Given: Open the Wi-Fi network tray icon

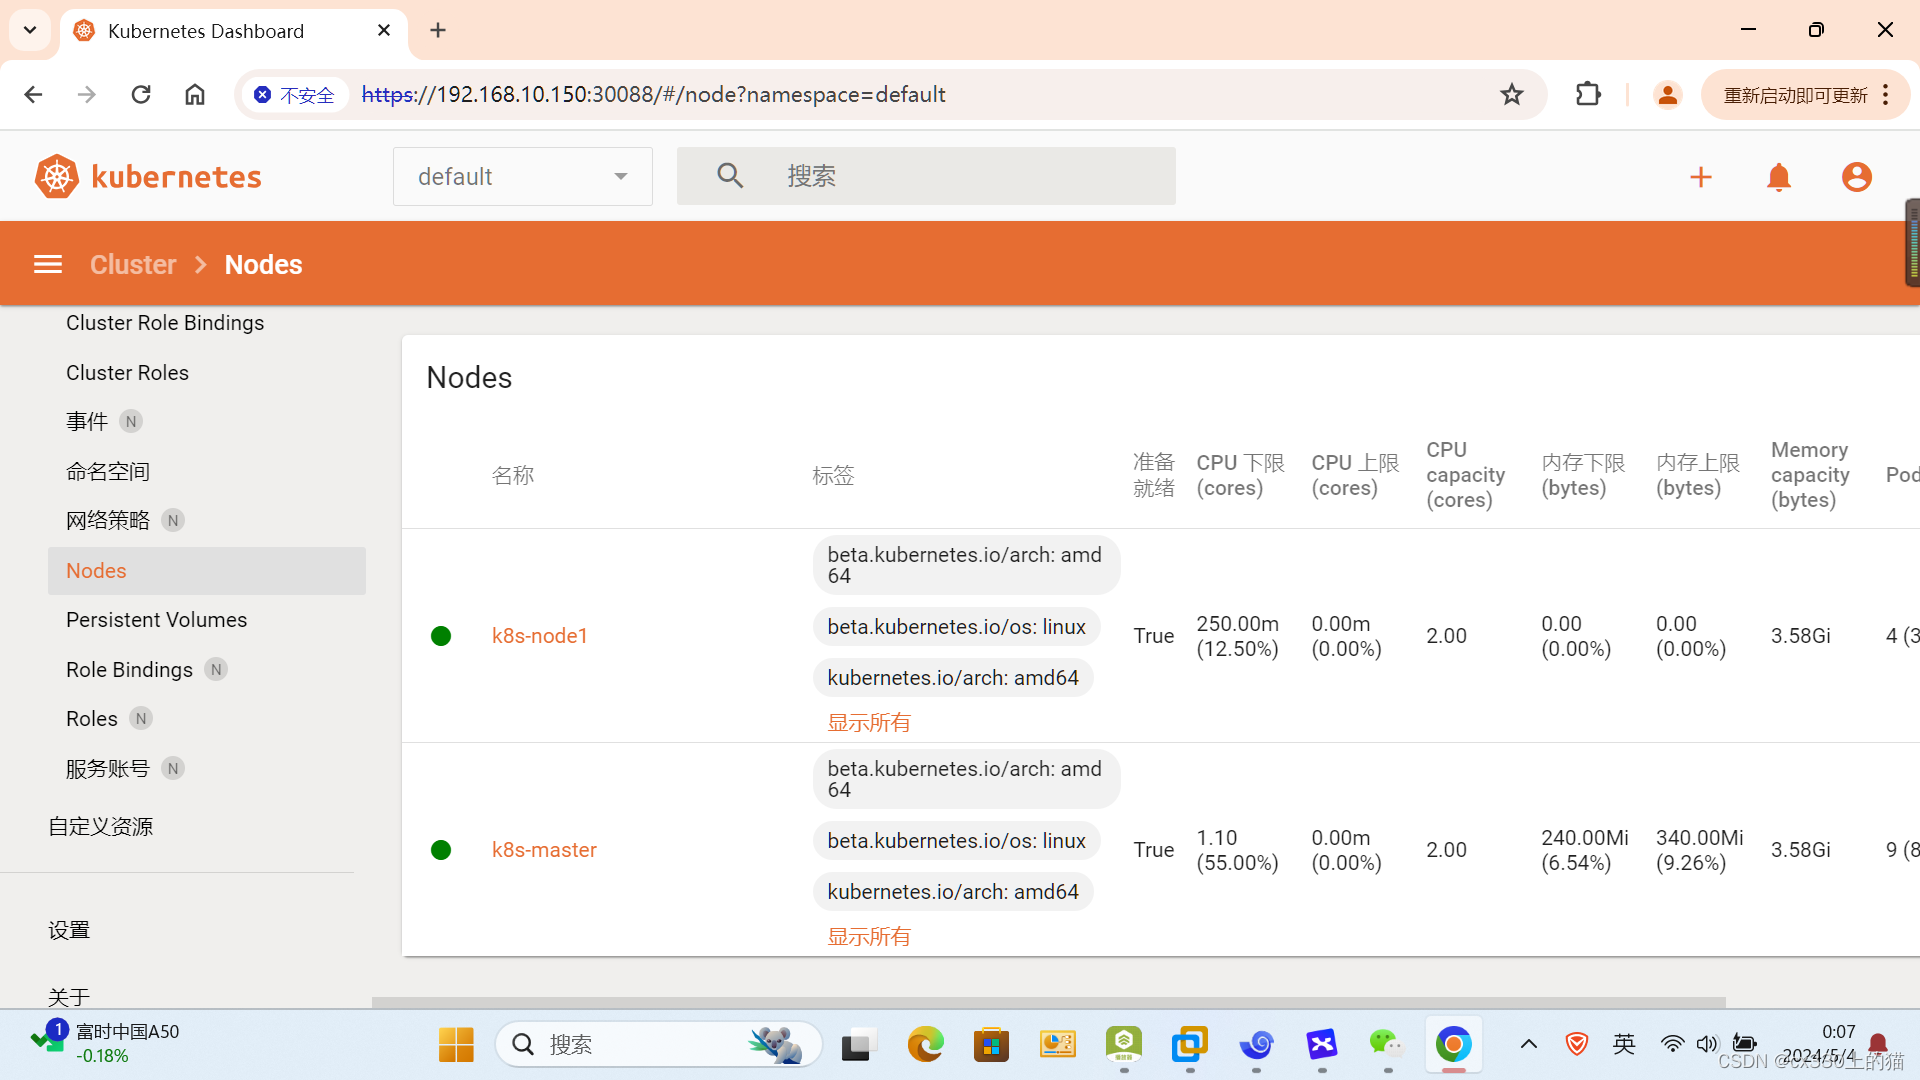Looking at the screenshot, I should tap(1672, 1045).
